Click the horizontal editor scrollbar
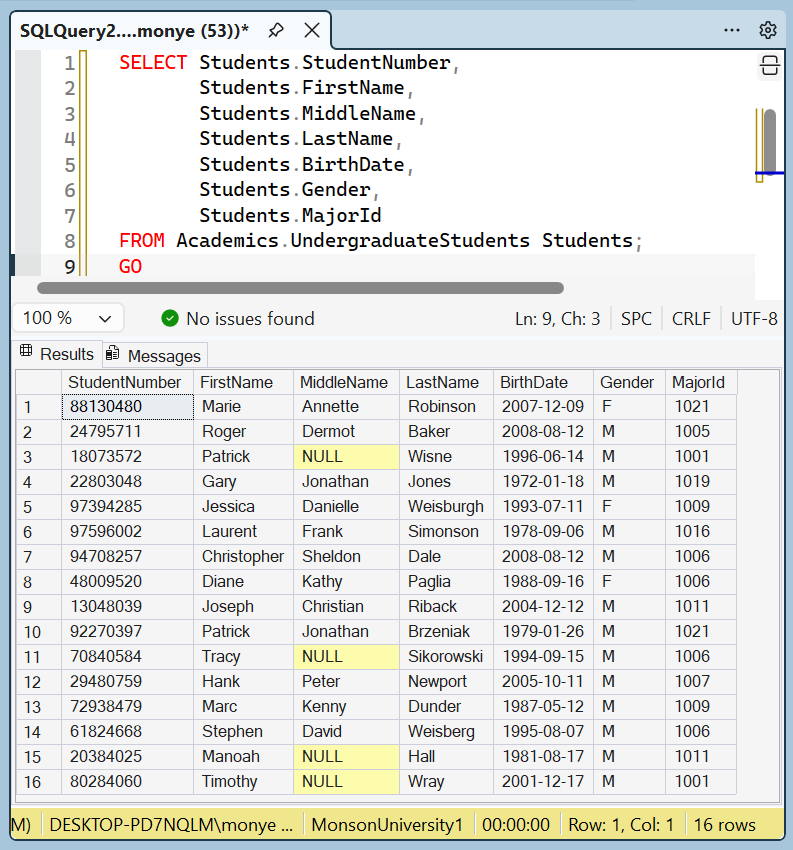 (x=300, y=288)
